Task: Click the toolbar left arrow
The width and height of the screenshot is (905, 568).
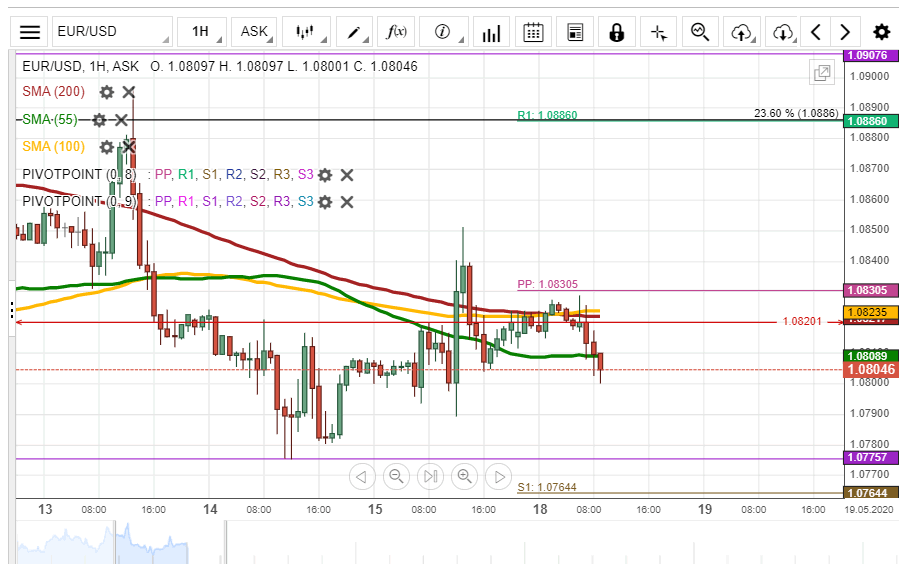Action: [816, 32]
